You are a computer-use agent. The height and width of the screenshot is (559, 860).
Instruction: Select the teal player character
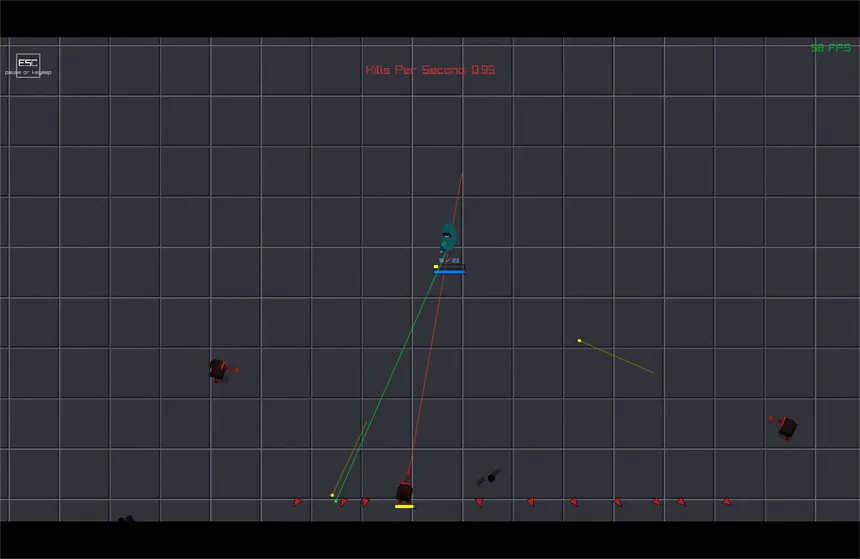click(448, 237)
